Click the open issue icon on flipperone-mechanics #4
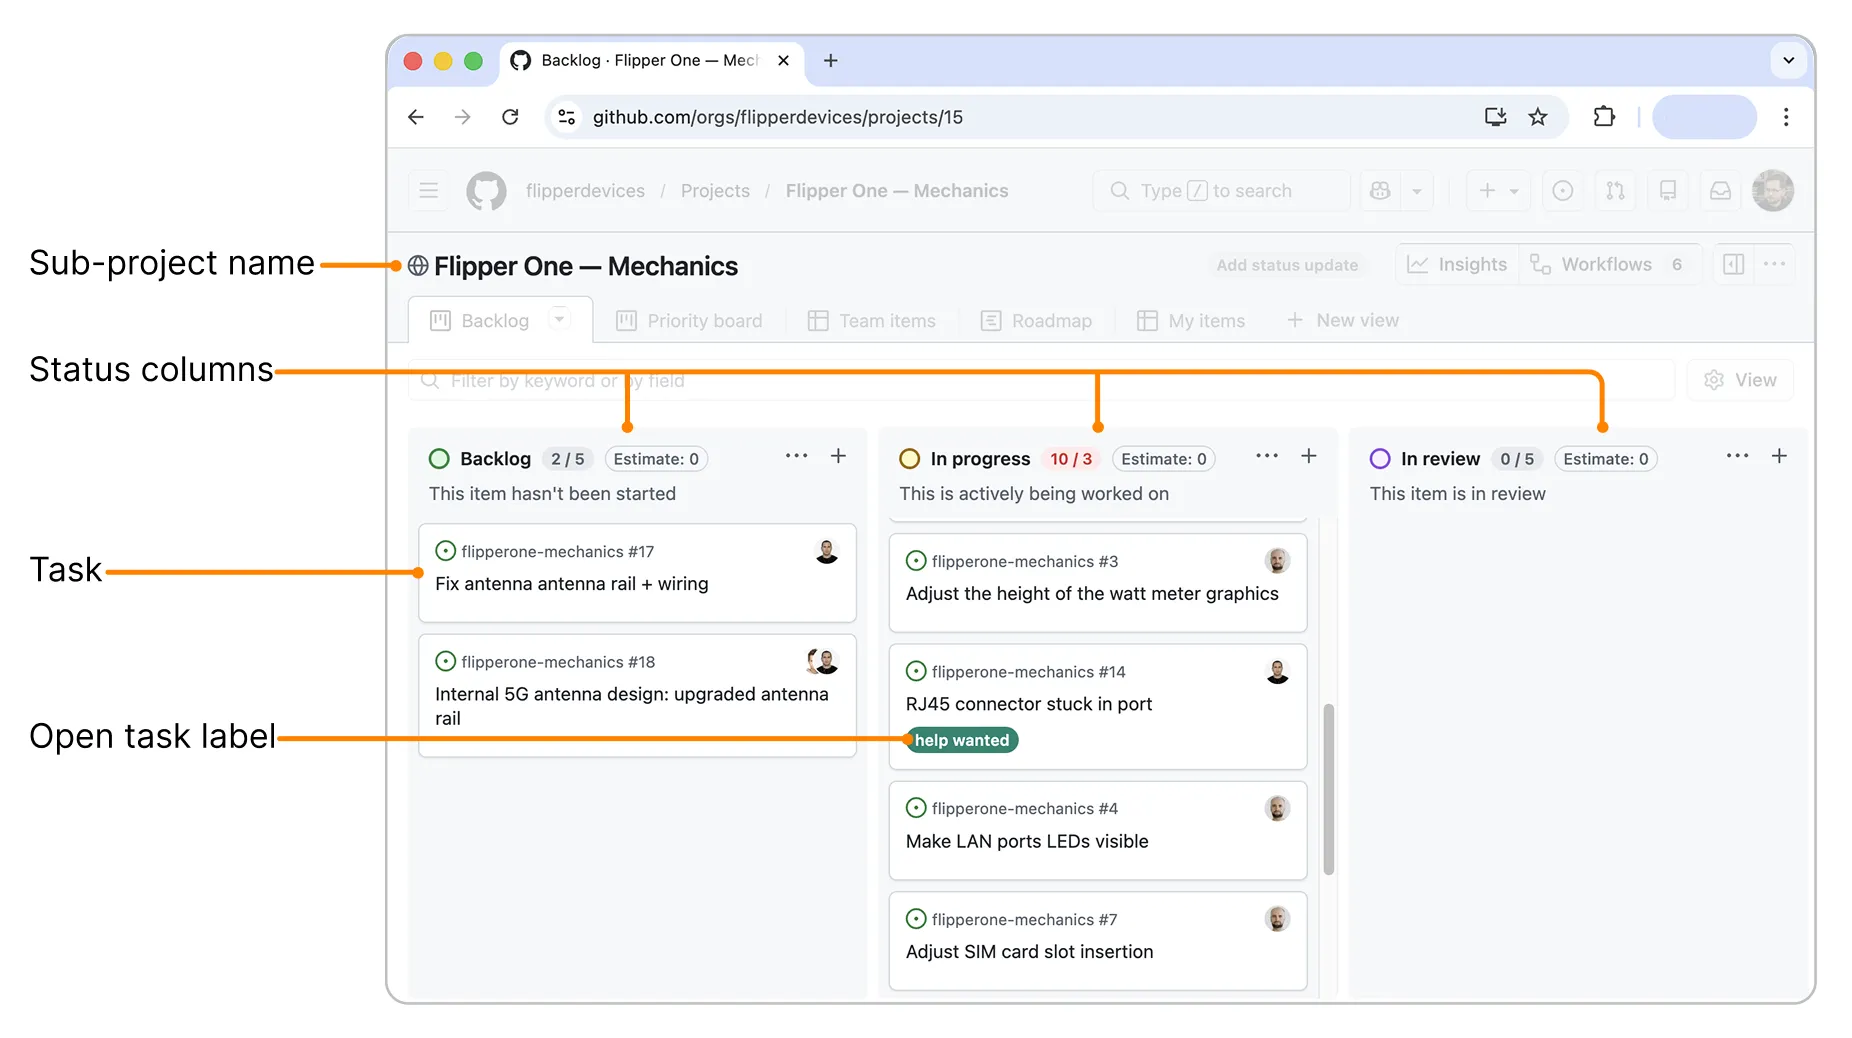 point(916,808)
